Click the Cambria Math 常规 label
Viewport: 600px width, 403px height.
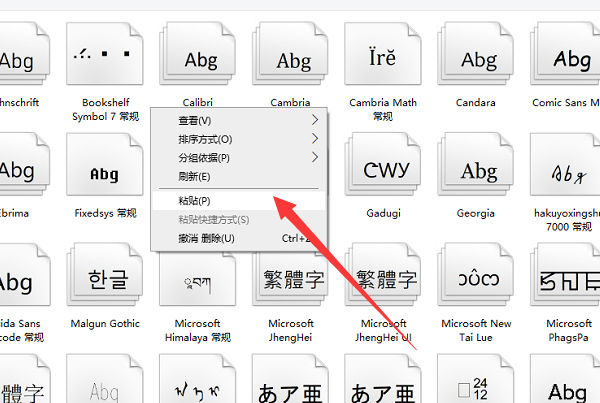click(x=383, y=109)
